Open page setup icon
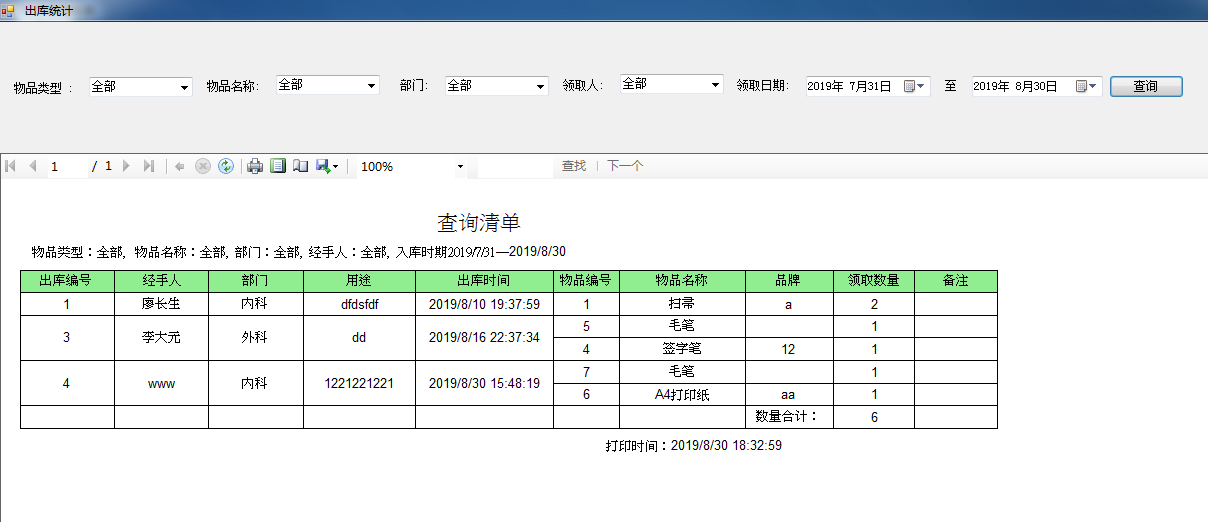 (300, 166)
